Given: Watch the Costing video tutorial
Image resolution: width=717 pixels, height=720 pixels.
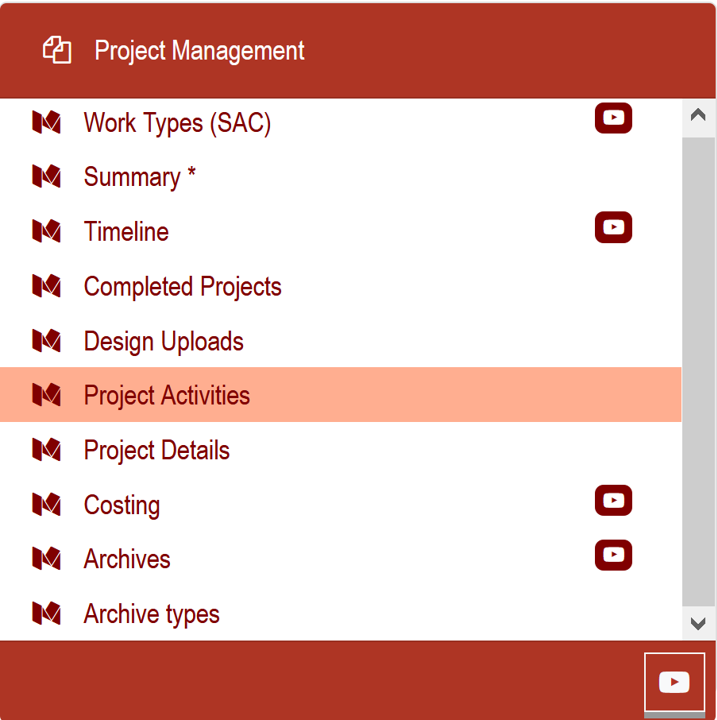Looking at the screenshot, I should [613, 500].
